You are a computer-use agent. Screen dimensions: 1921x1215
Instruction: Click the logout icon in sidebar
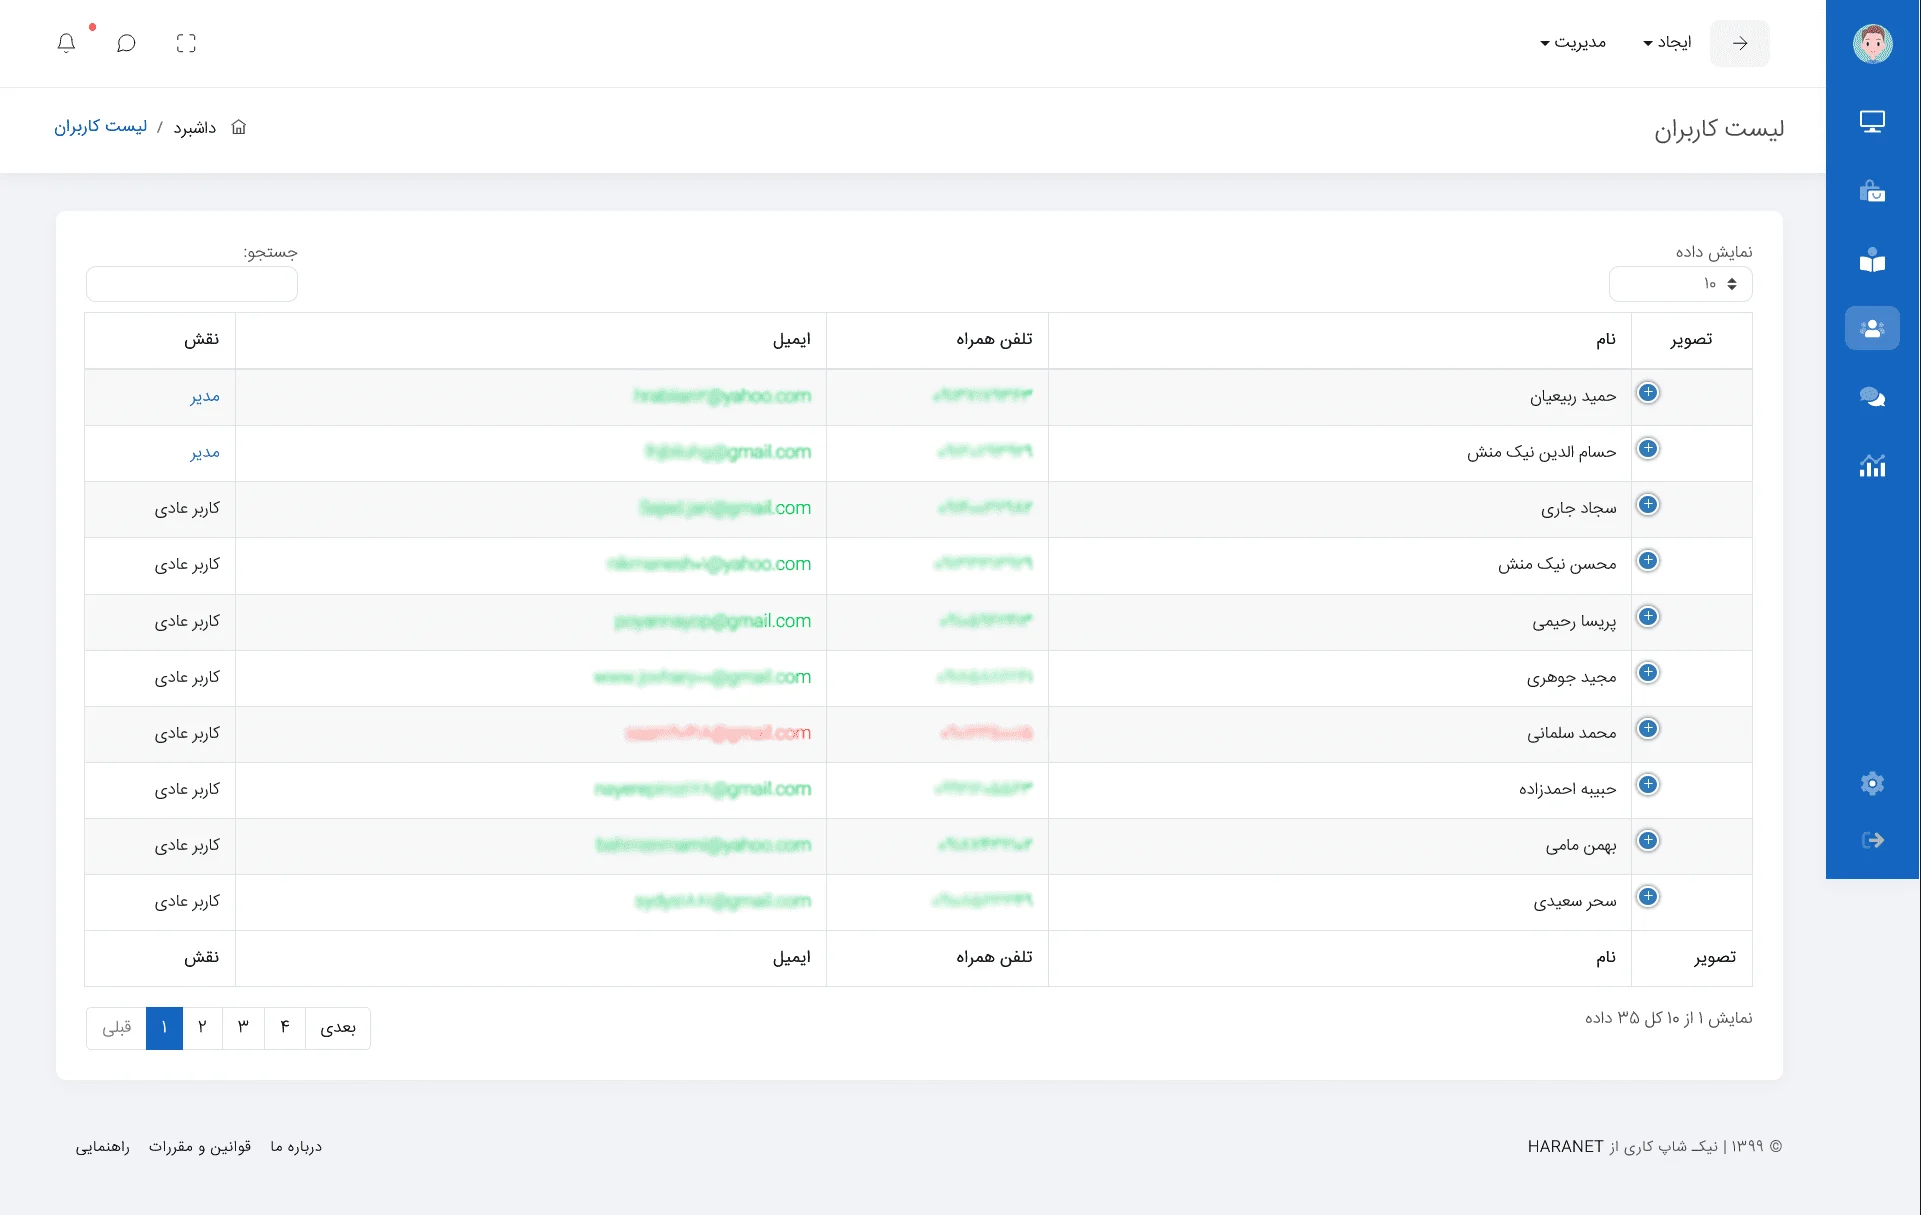(1872, 840)
